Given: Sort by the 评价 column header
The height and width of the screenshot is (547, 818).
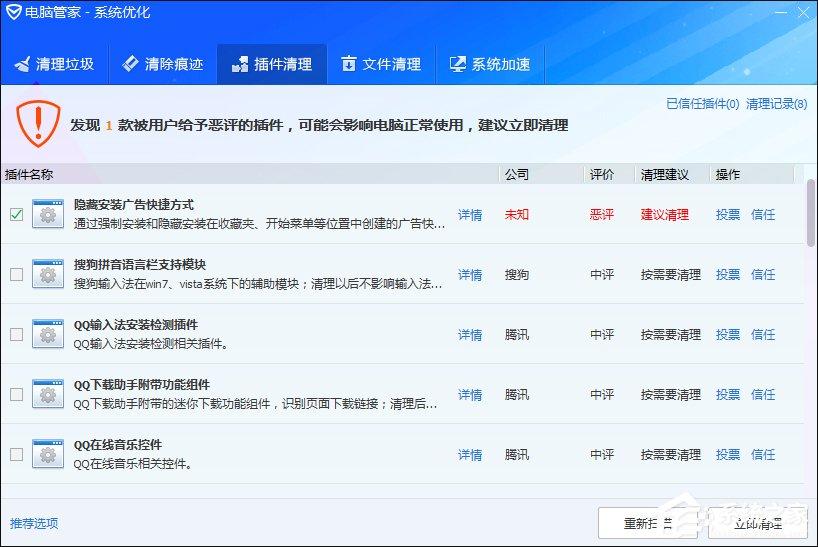Looking at the screenshot, I should click(x=602, y=174).
